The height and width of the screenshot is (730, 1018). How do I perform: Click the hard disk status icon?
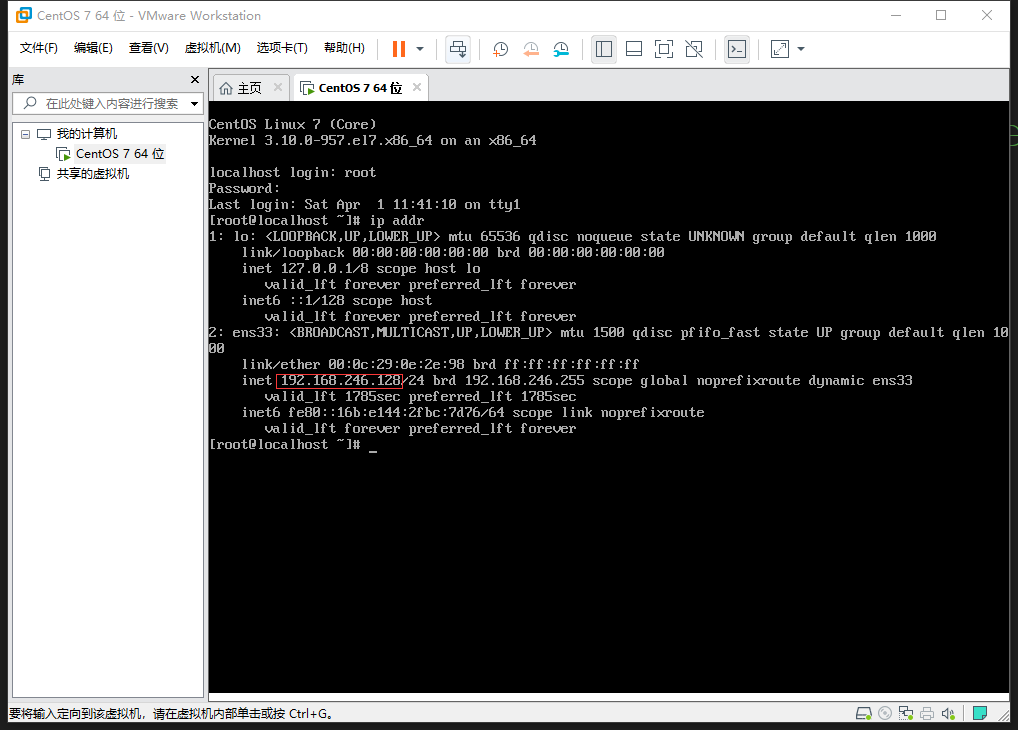click(864, 712)
